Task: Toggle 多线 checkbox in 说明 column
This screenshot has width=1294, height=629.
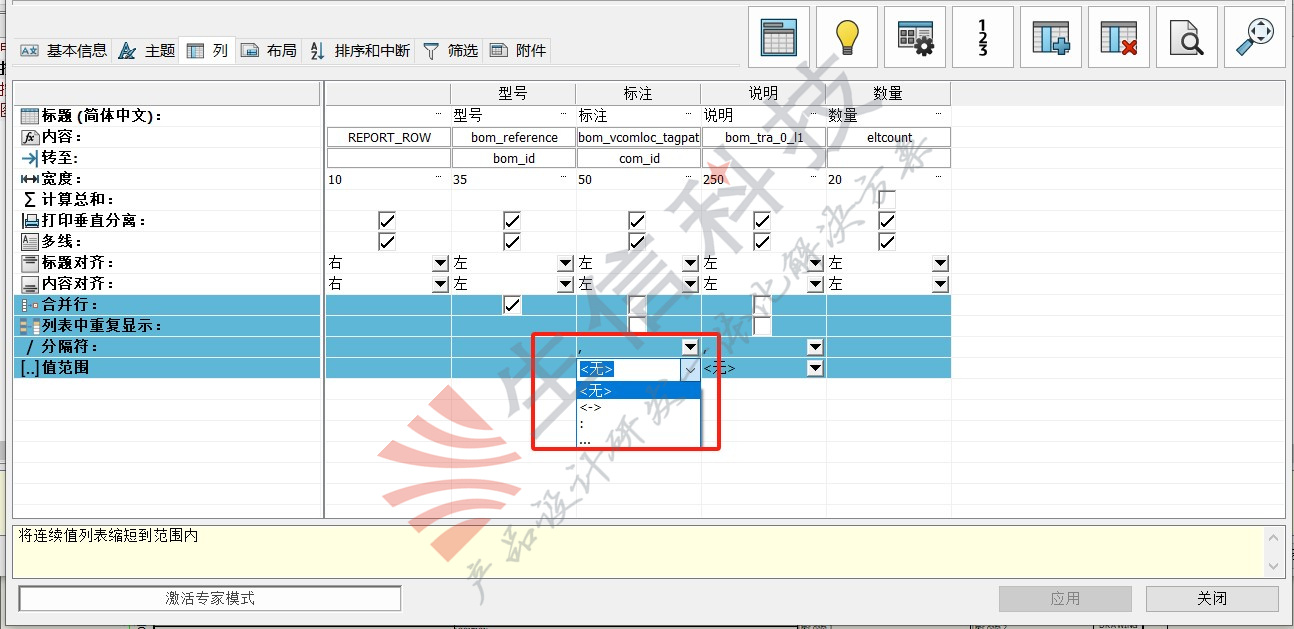Action: tap(762, 241)
